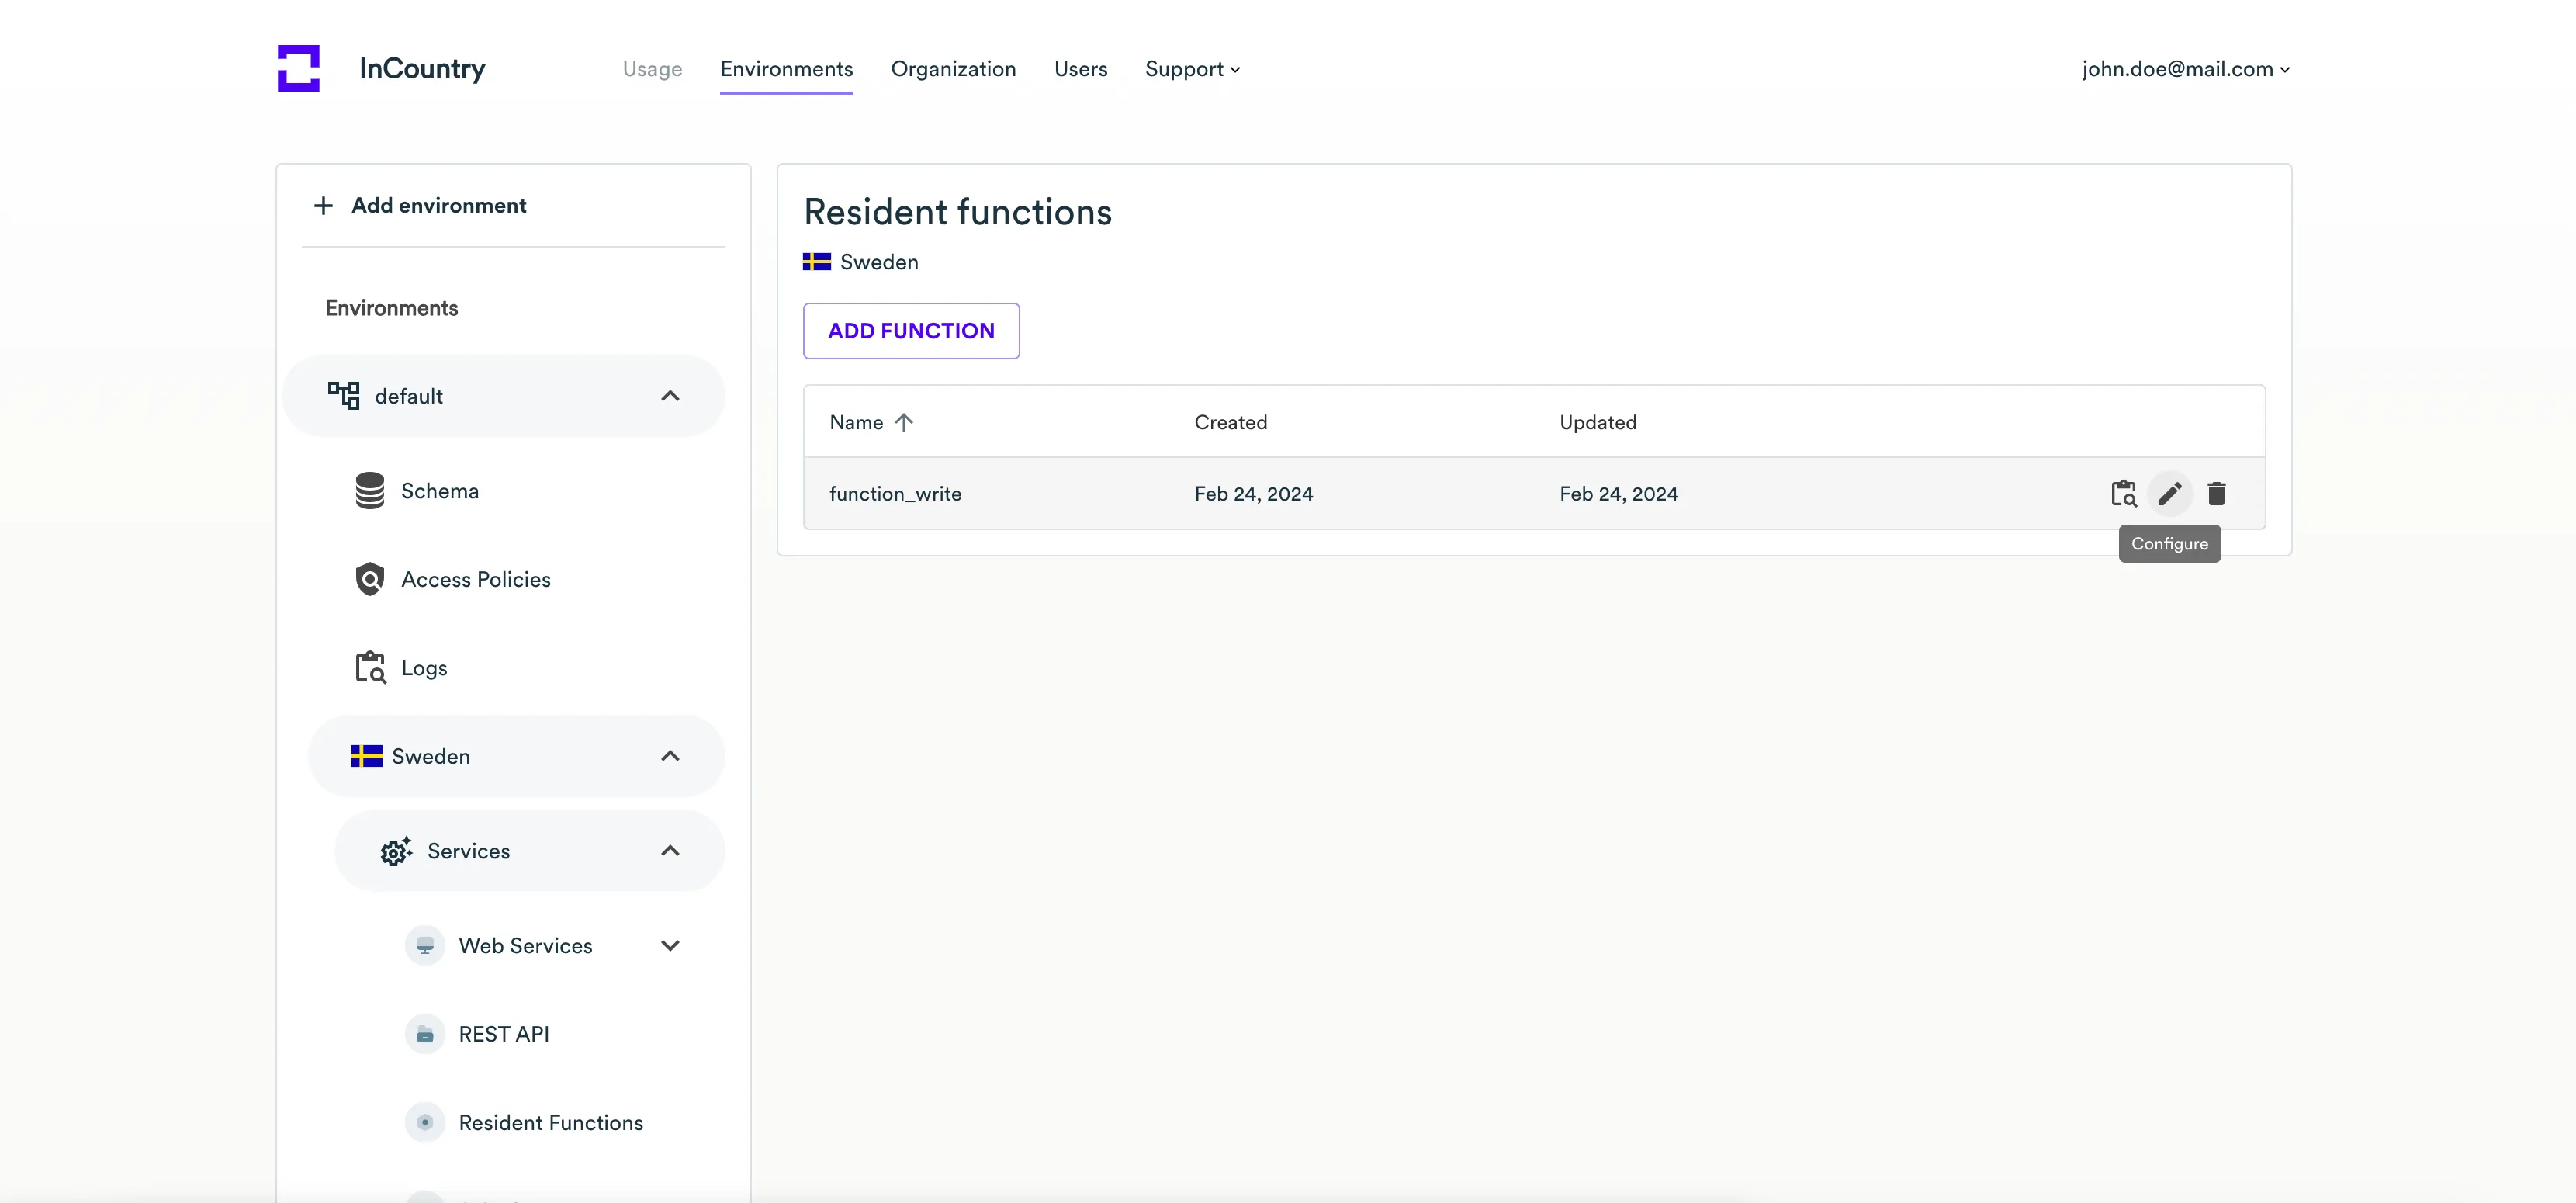Viewport: 2576px width, 1203px height.
Task: Click the Logs clipboard icon in sidebar
Action: point(369,667)
